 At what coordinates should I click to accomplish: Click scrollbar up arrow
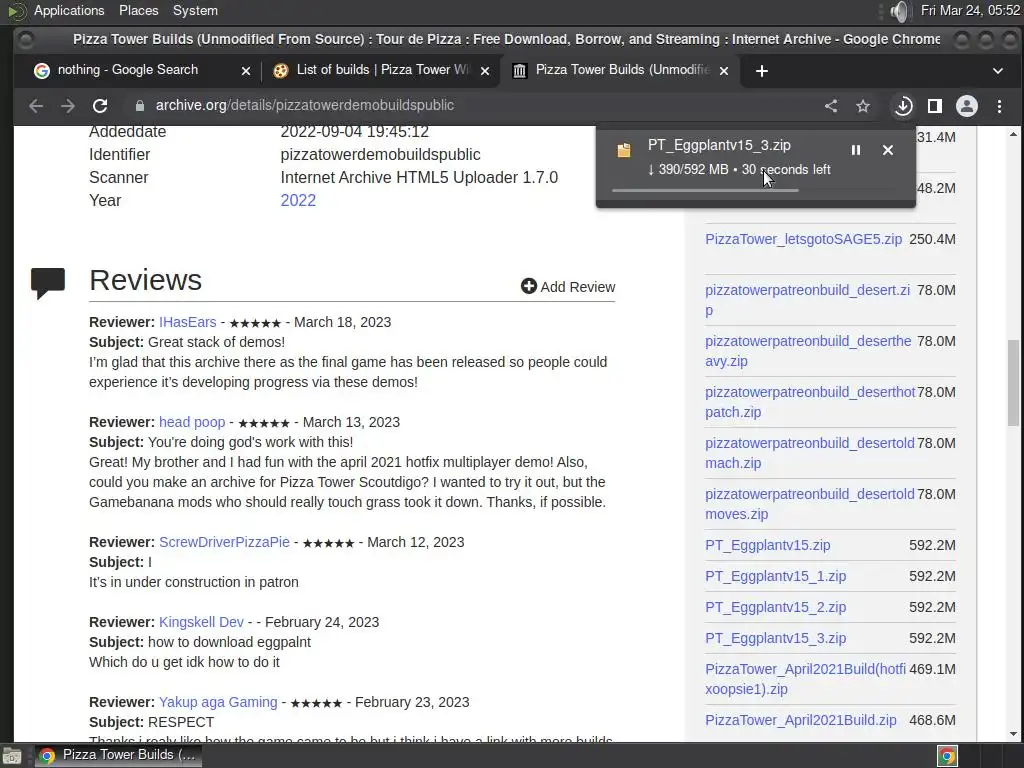click(1013, 135)
